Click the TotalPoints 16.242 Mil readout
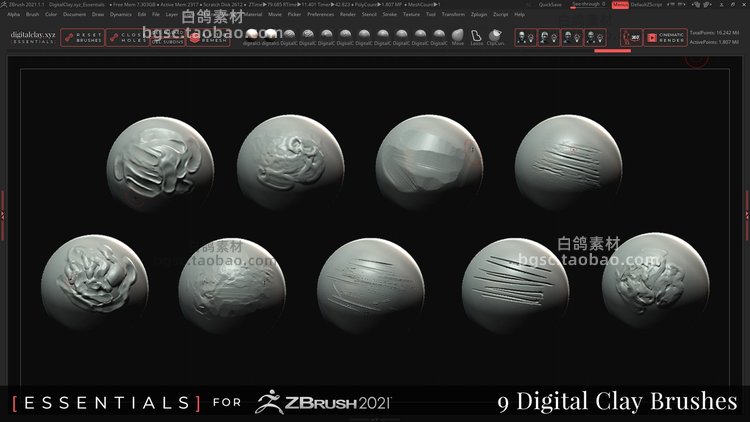The width and height of the screenshot is (750, 422). (714, 33)
